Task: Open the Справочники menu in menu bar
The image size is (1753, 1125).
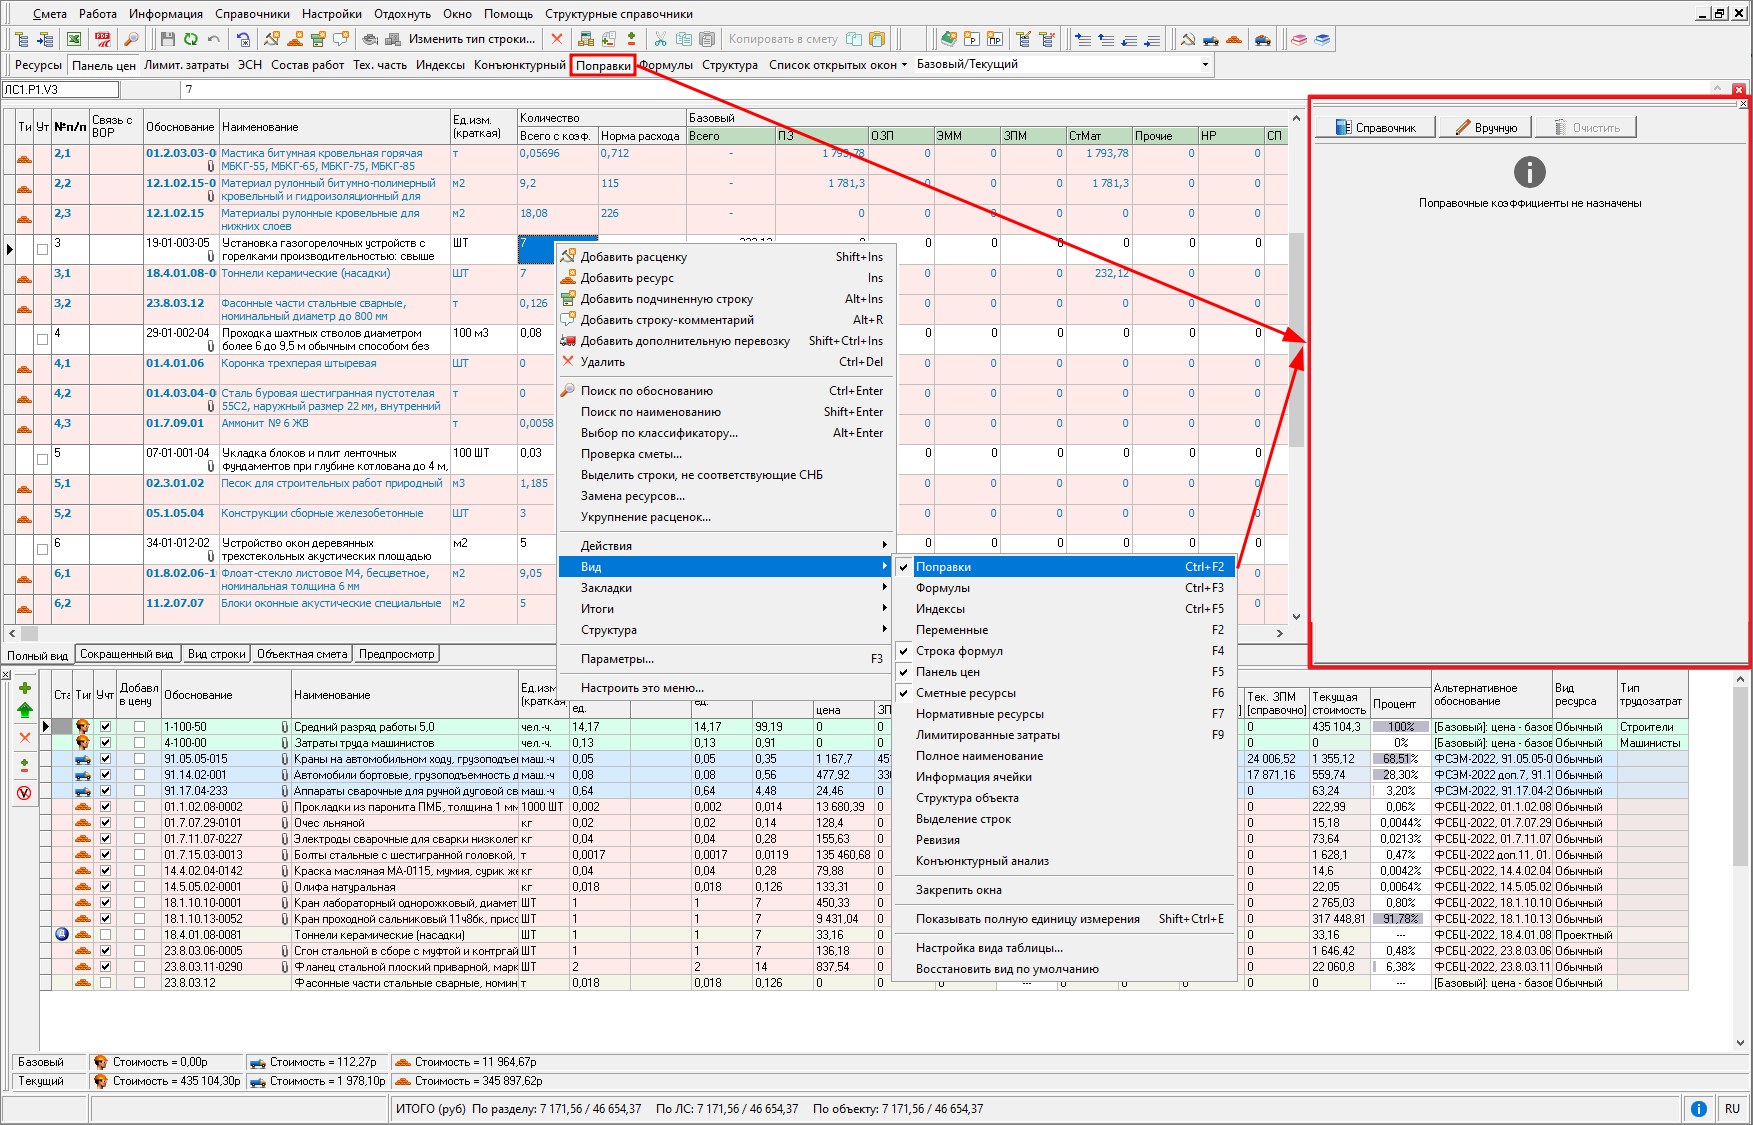Action: tap(252, 14)
